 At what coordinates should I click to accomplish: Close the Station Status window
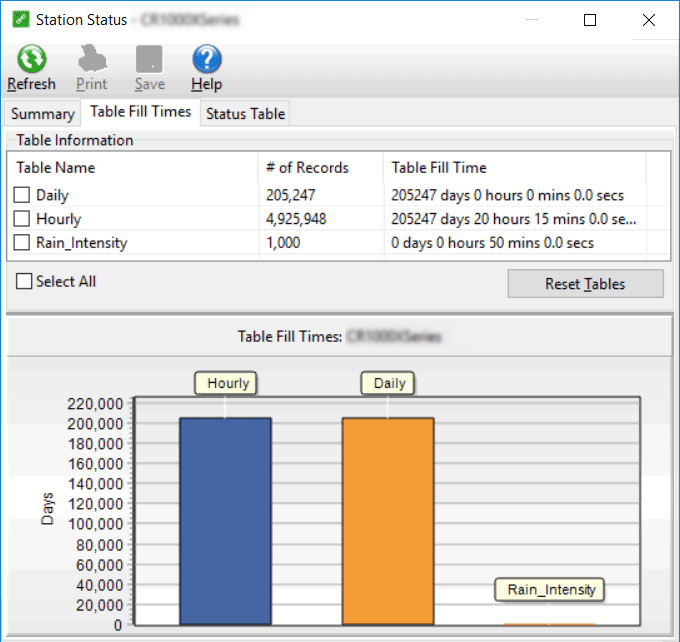pos(649,20)
